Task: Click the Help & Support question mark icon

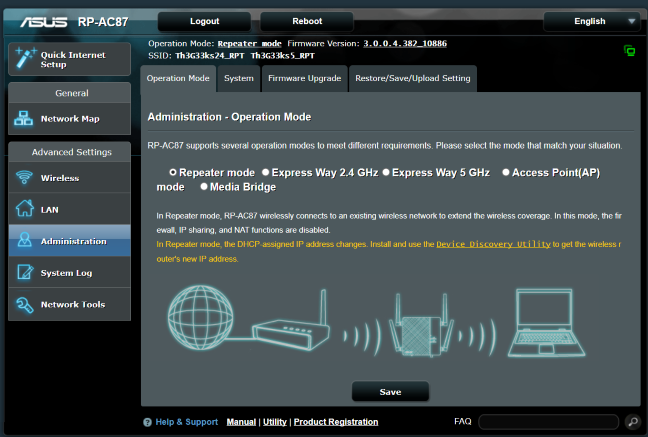Action: tap(147, 422)
